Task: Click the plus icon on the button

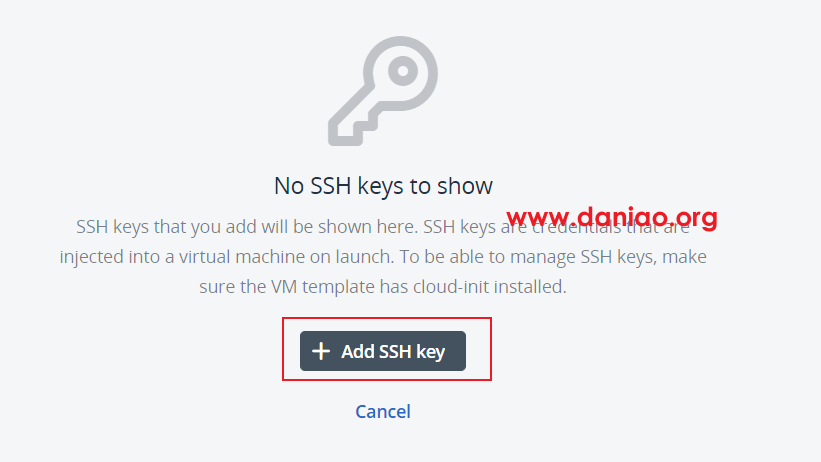Action: coord(321,351)
